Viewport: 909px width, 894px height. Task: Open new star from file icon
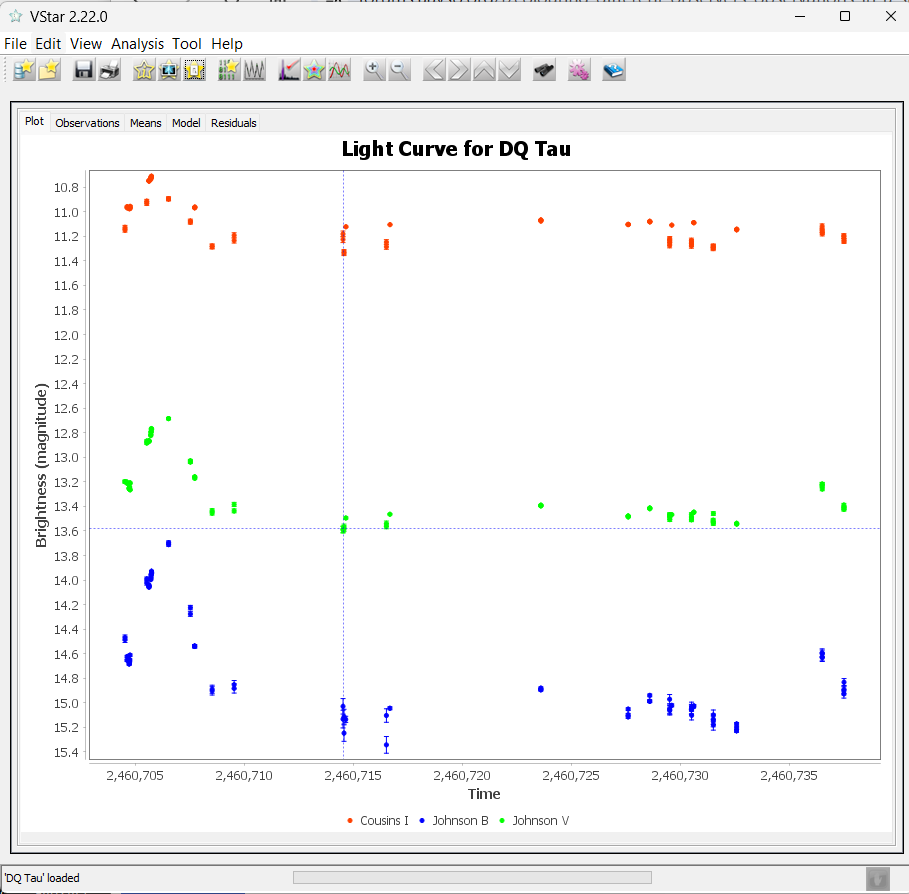pyautogui.click(x=50, y=70)
